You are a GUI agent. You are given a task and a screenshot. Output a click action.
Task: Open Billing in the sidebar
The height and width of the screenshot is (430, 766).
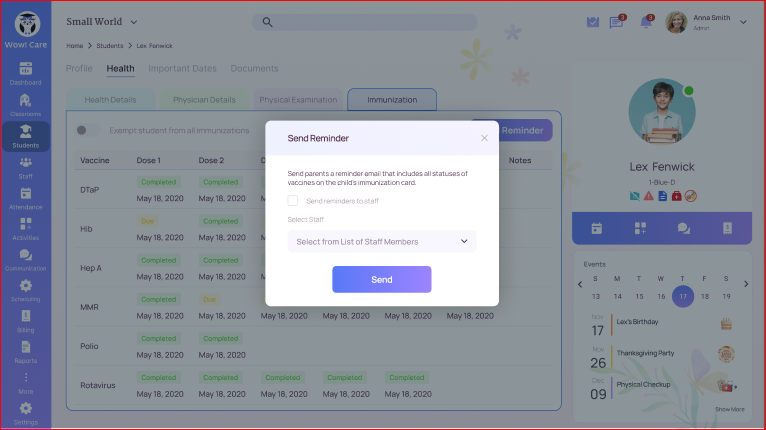click(x=25, y=319)
